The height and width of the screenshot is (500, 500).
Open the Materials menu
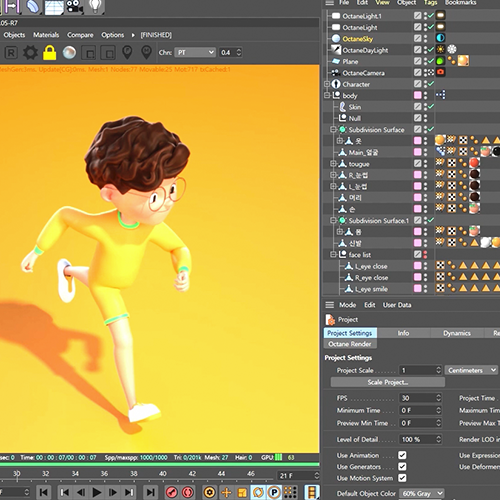tap(46, 35)
